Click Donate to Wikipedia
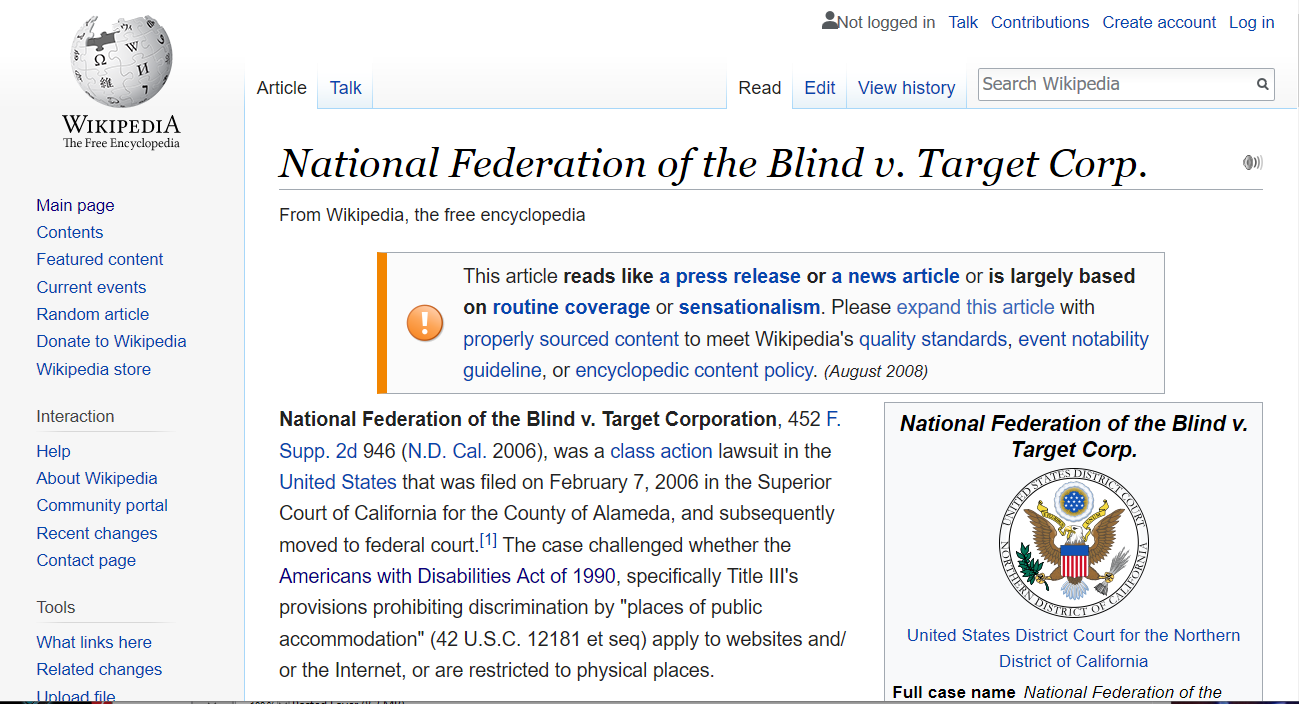This screenshot has height=704, width=1299. coord(112,341)
